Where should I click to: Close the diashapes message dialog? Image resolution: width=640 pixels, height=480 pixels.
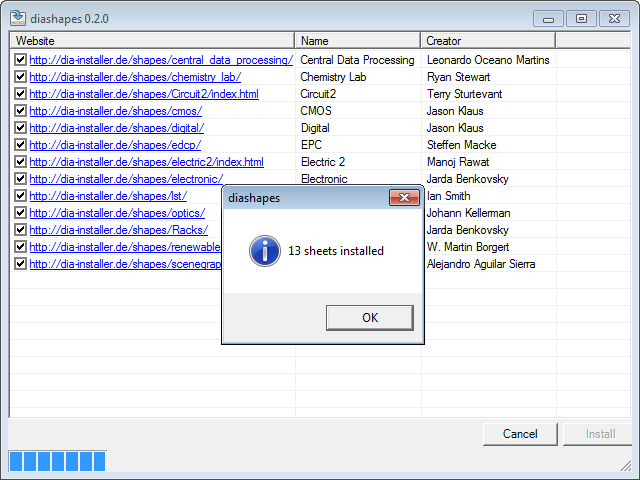[404, 198]
